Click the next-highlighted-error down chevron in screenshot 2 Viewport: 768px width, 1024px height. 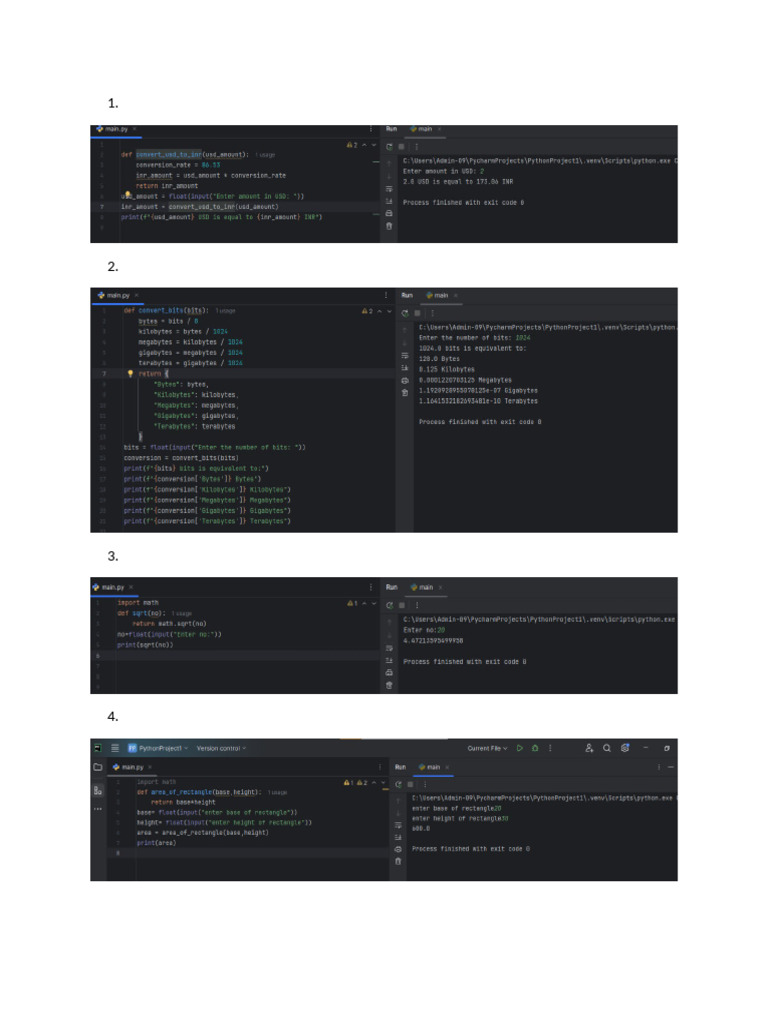[x=389, y=311]
